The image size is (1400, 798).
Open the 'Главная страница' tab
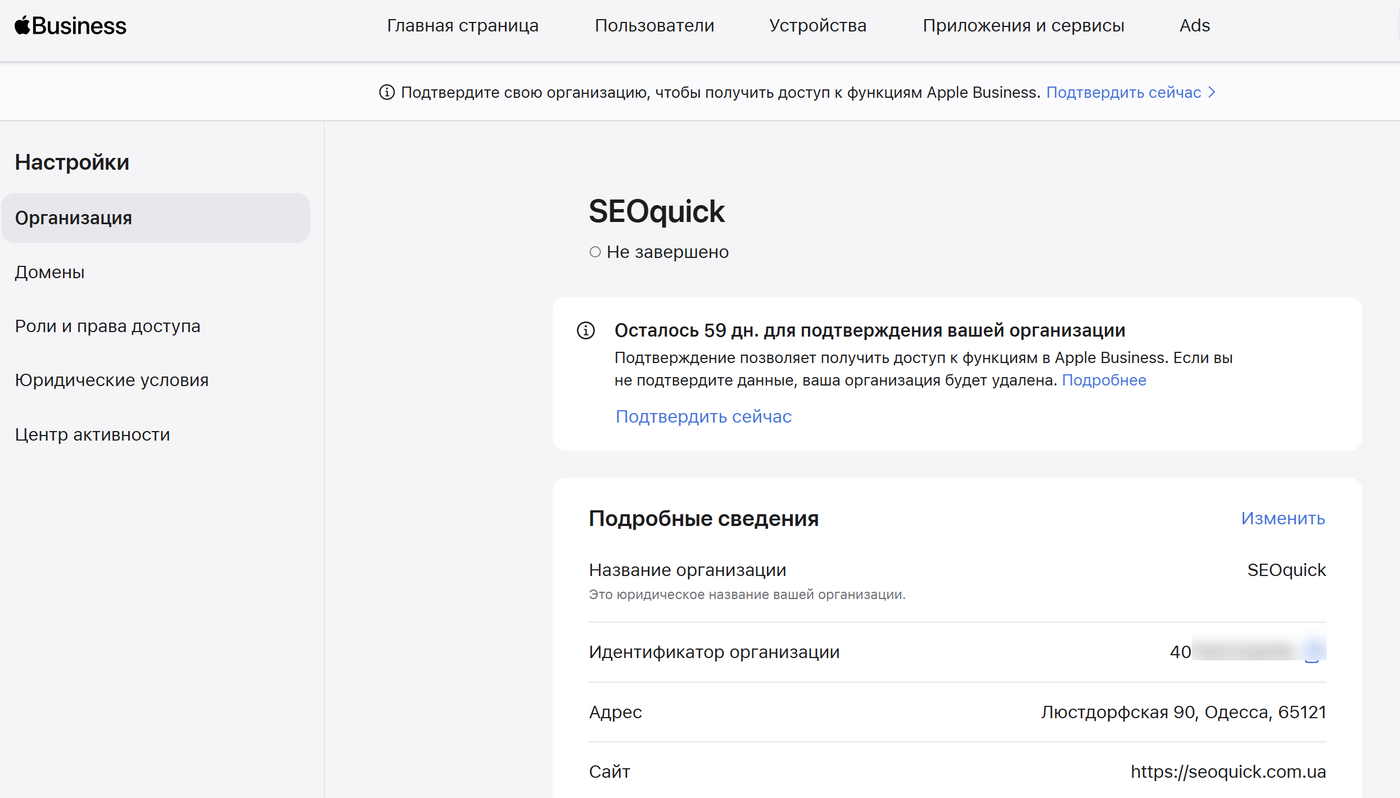click(463, 26)
